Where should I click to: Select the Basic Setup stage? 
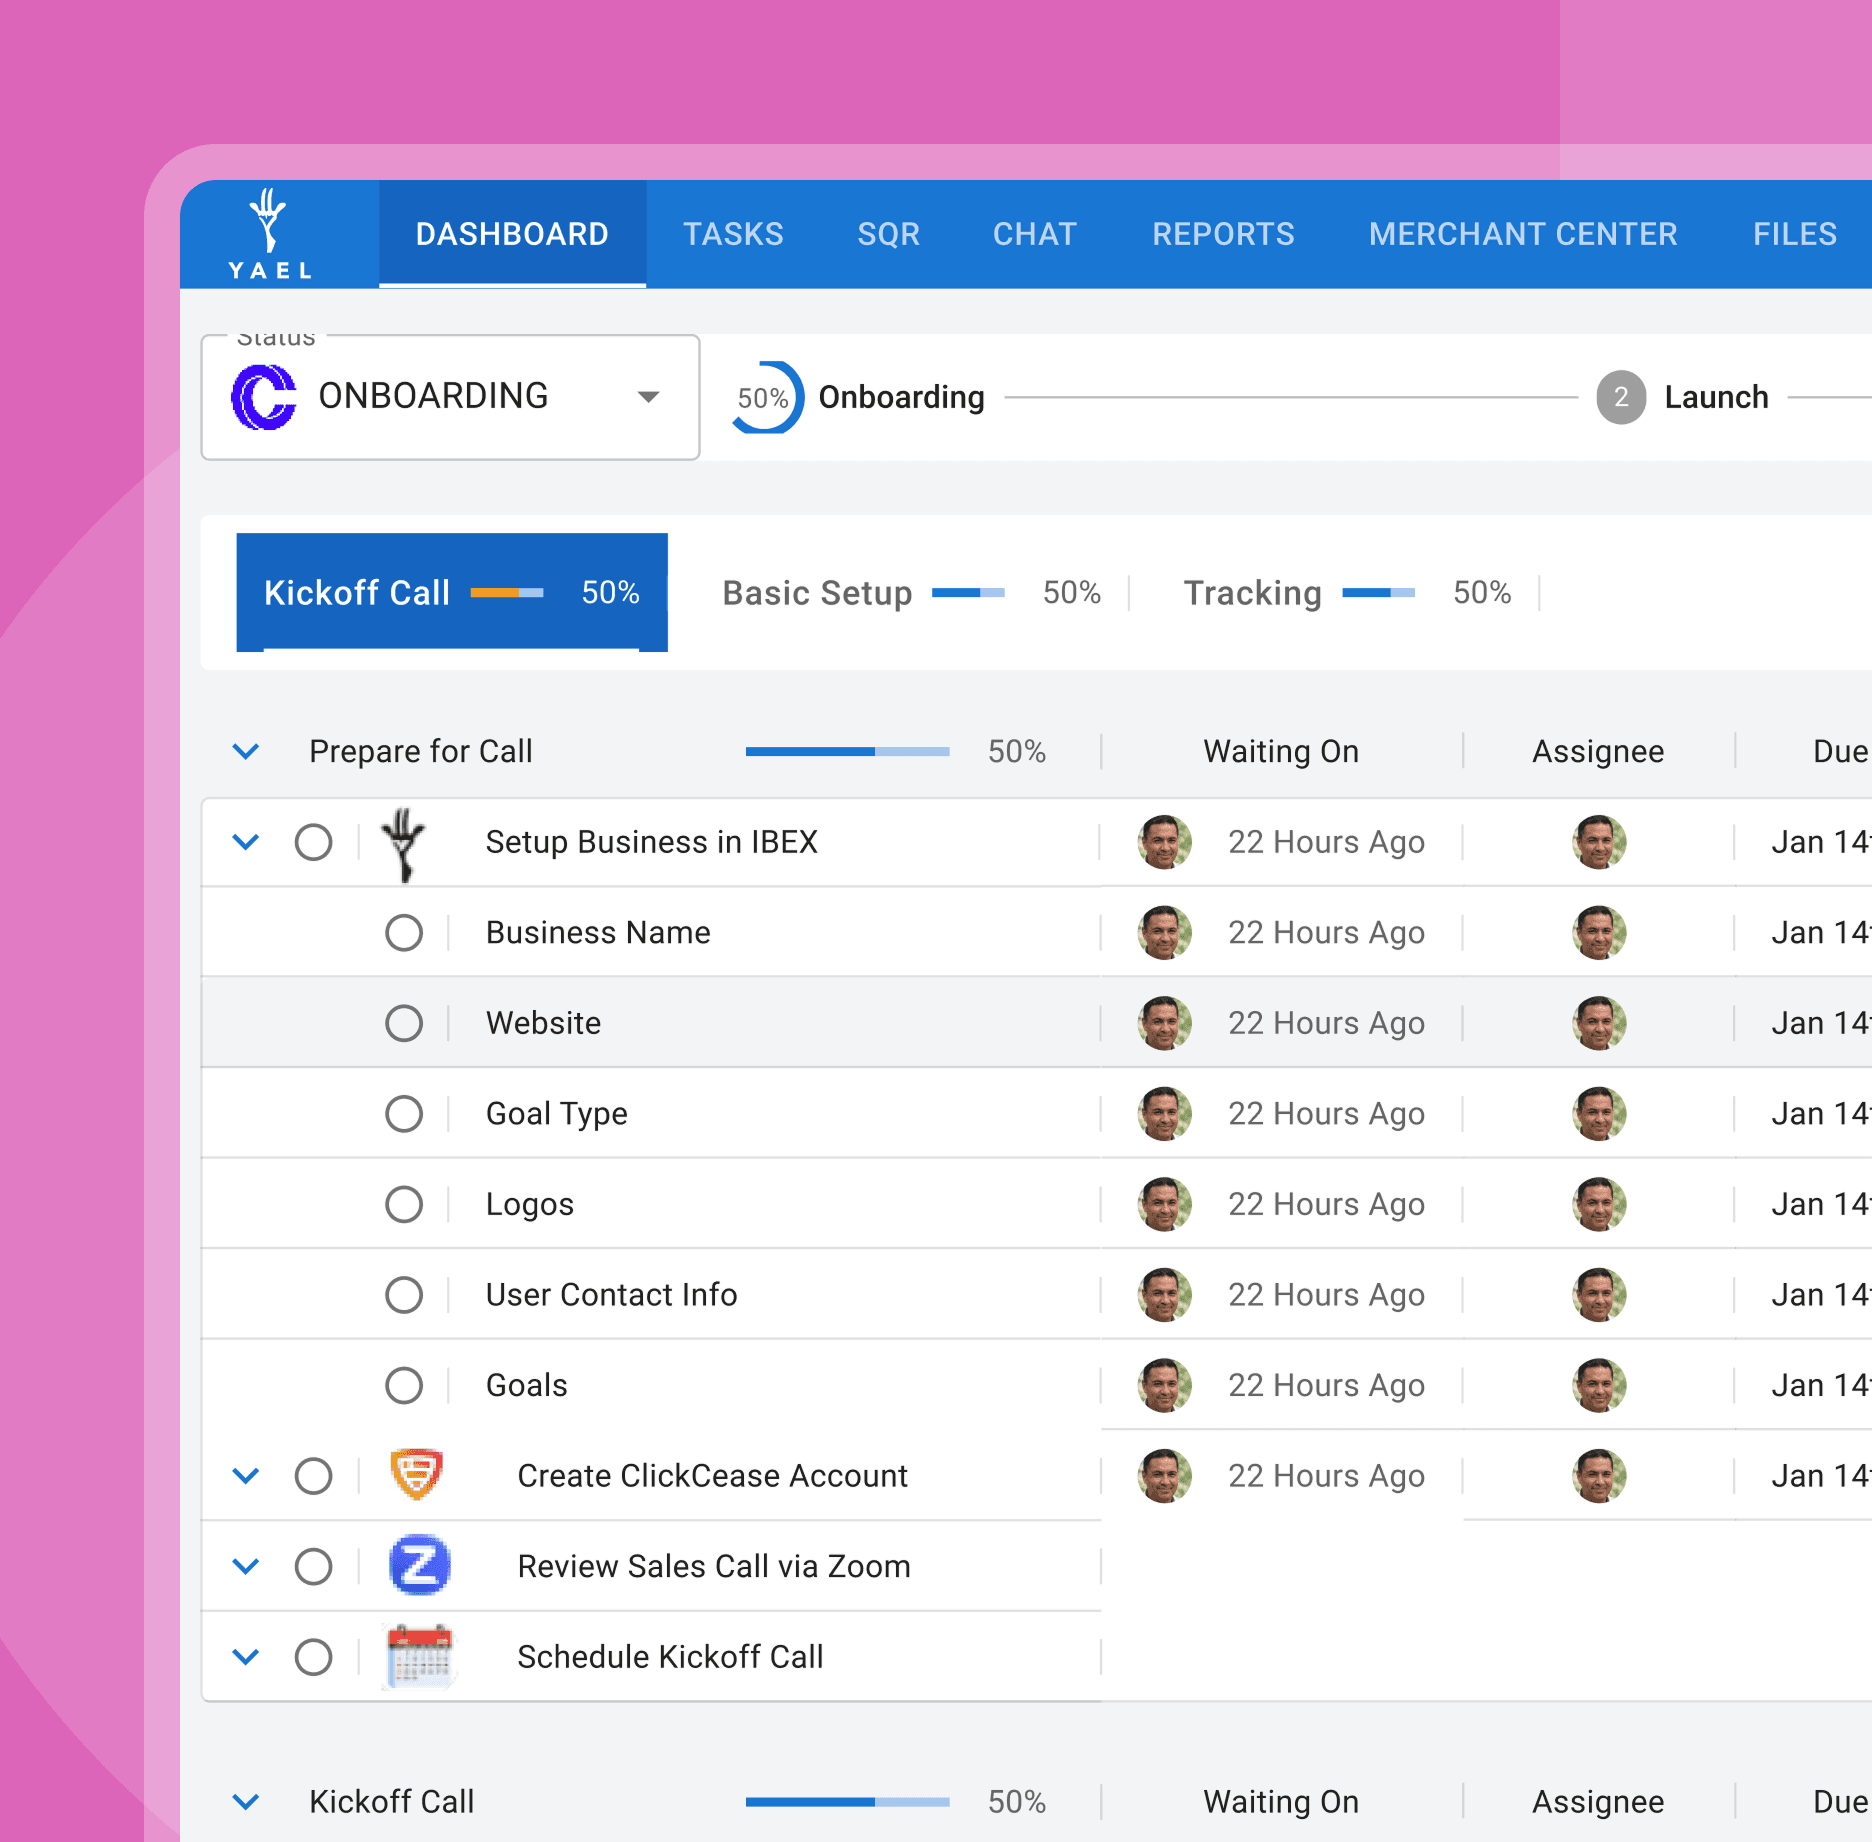pyautogui.click(x=816, y=593)
